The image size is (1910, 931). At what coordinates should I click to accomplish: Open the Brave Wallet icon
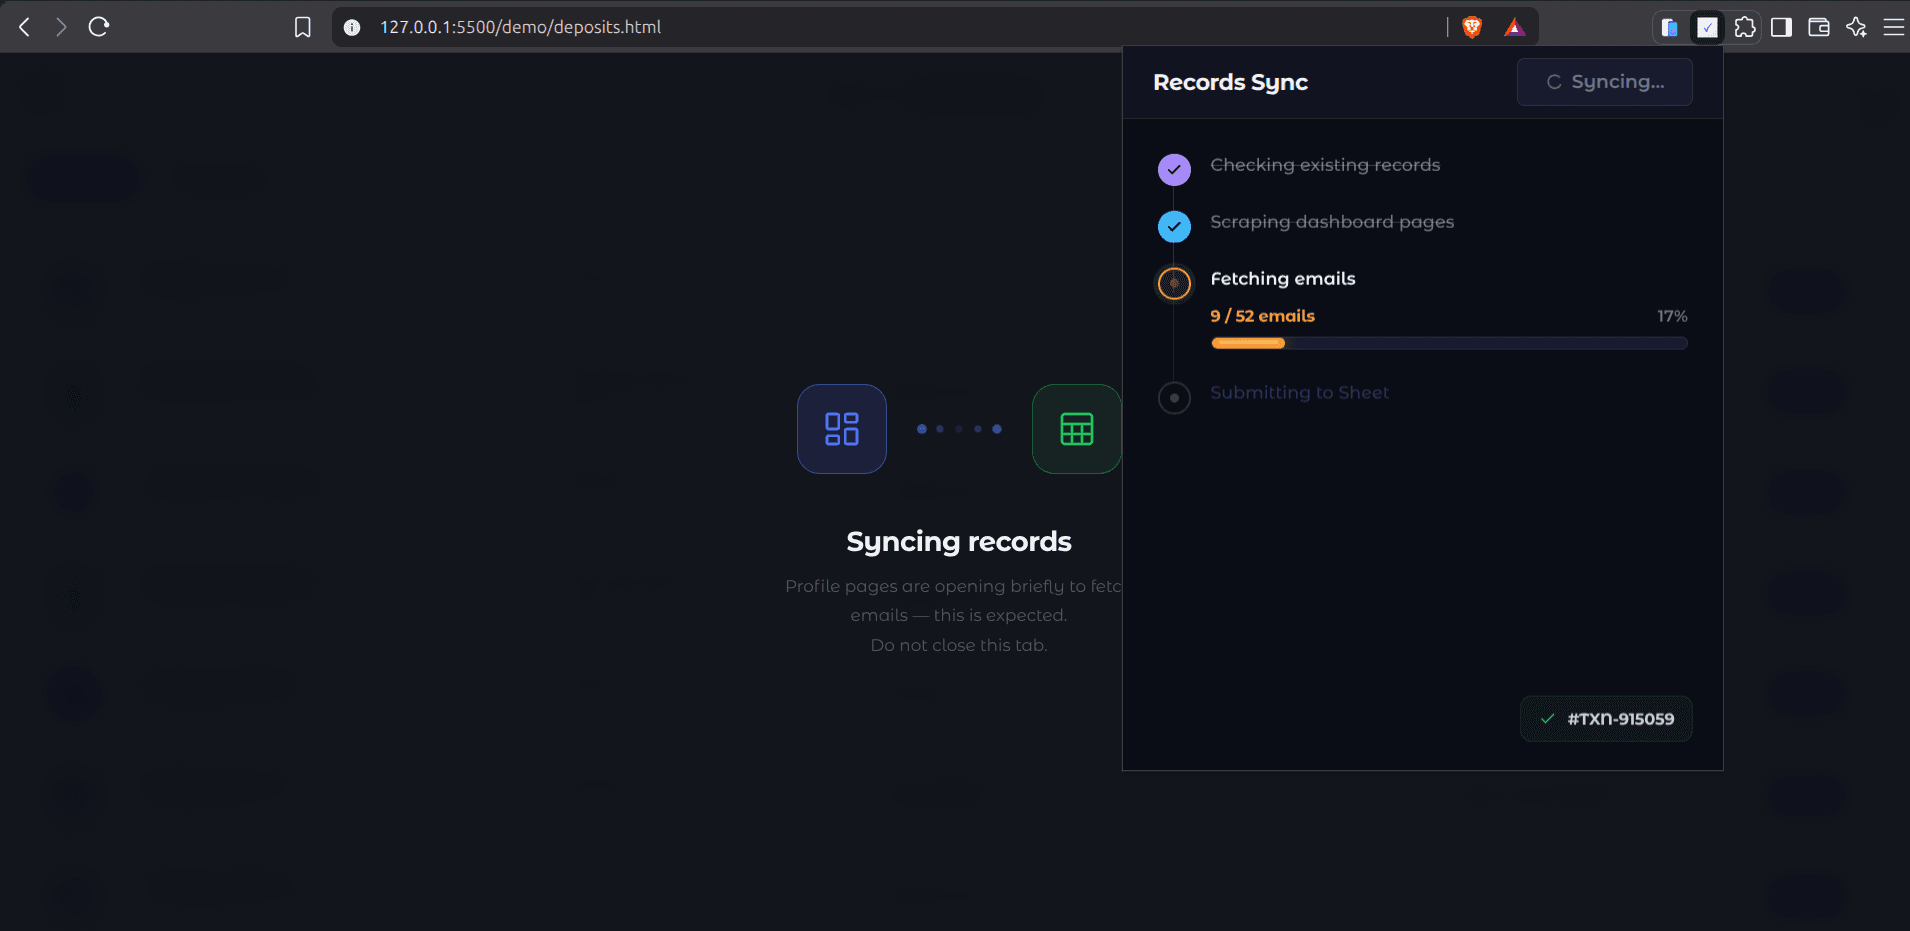(x=1819, y=27)
